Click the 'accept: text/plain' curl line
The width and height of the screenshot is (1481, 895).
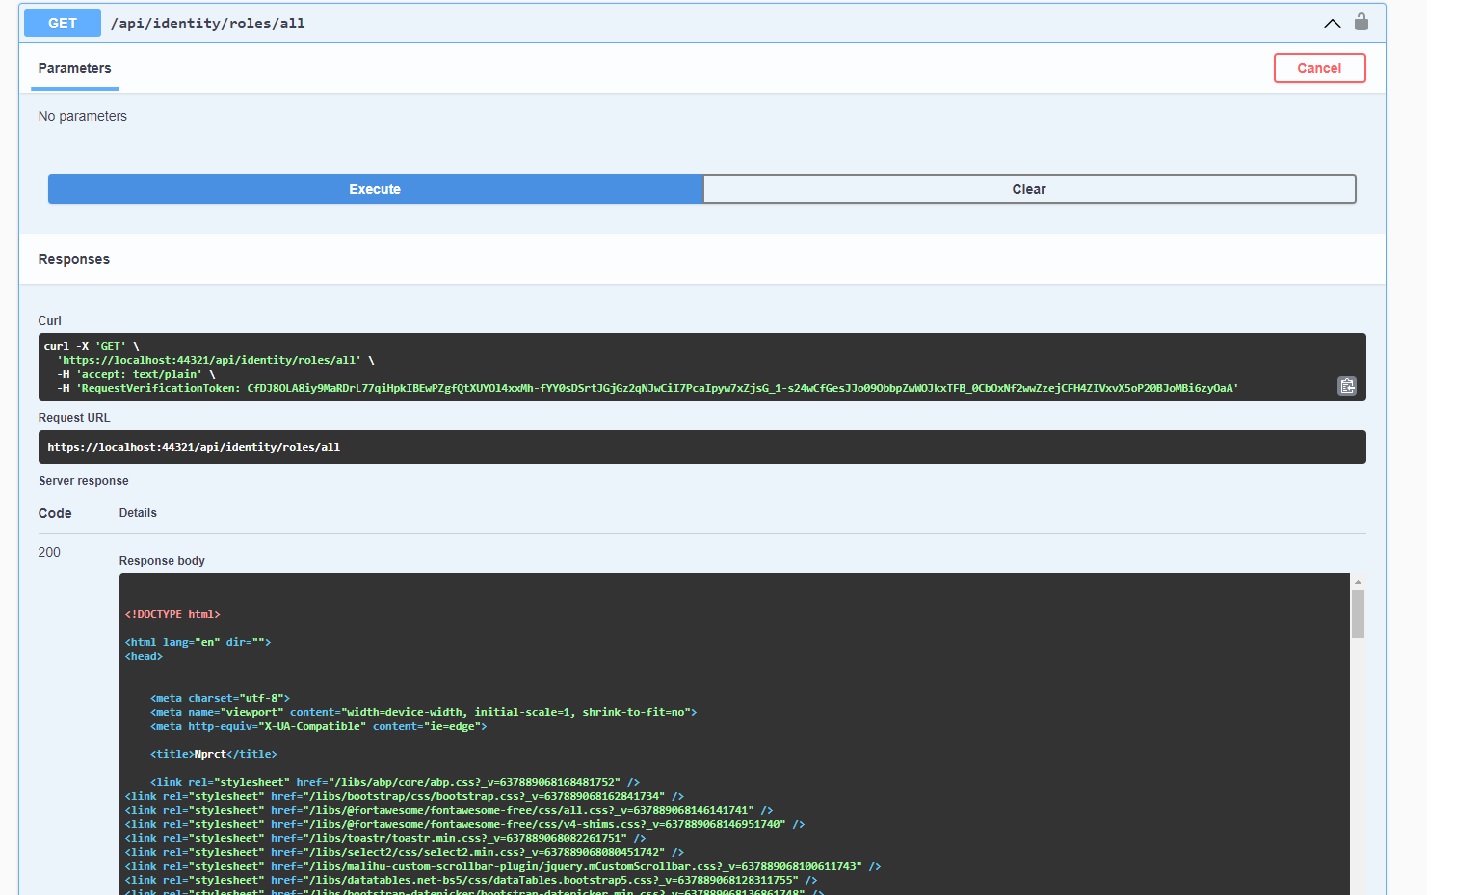[136, 374]
